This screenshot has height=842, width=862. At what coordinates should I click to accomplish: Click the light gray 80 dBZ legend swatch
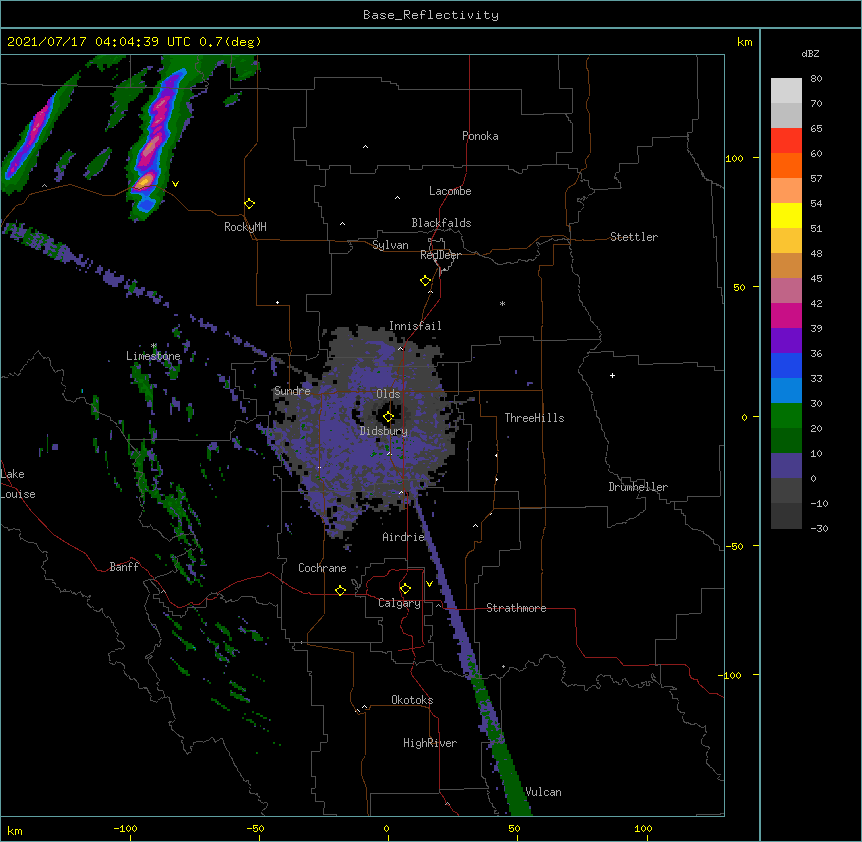[786, 90]
